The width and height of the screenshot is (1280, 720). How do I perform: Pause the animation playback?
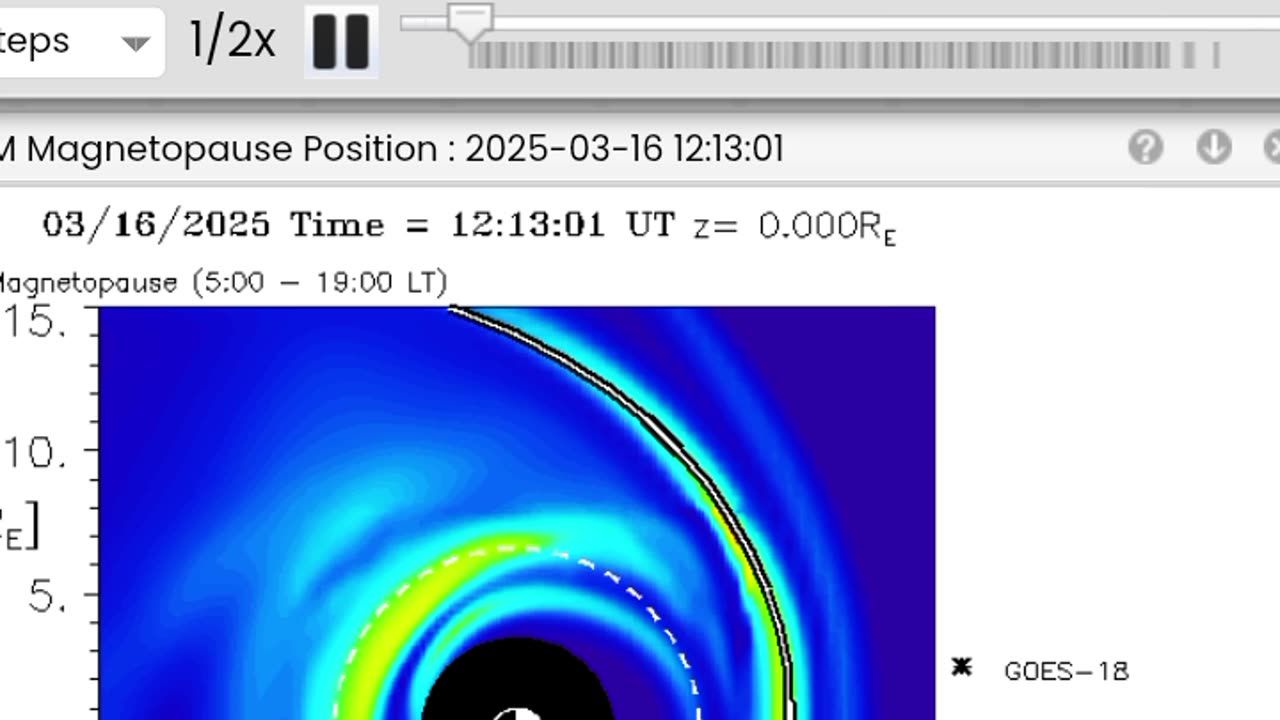click(341, 42)
